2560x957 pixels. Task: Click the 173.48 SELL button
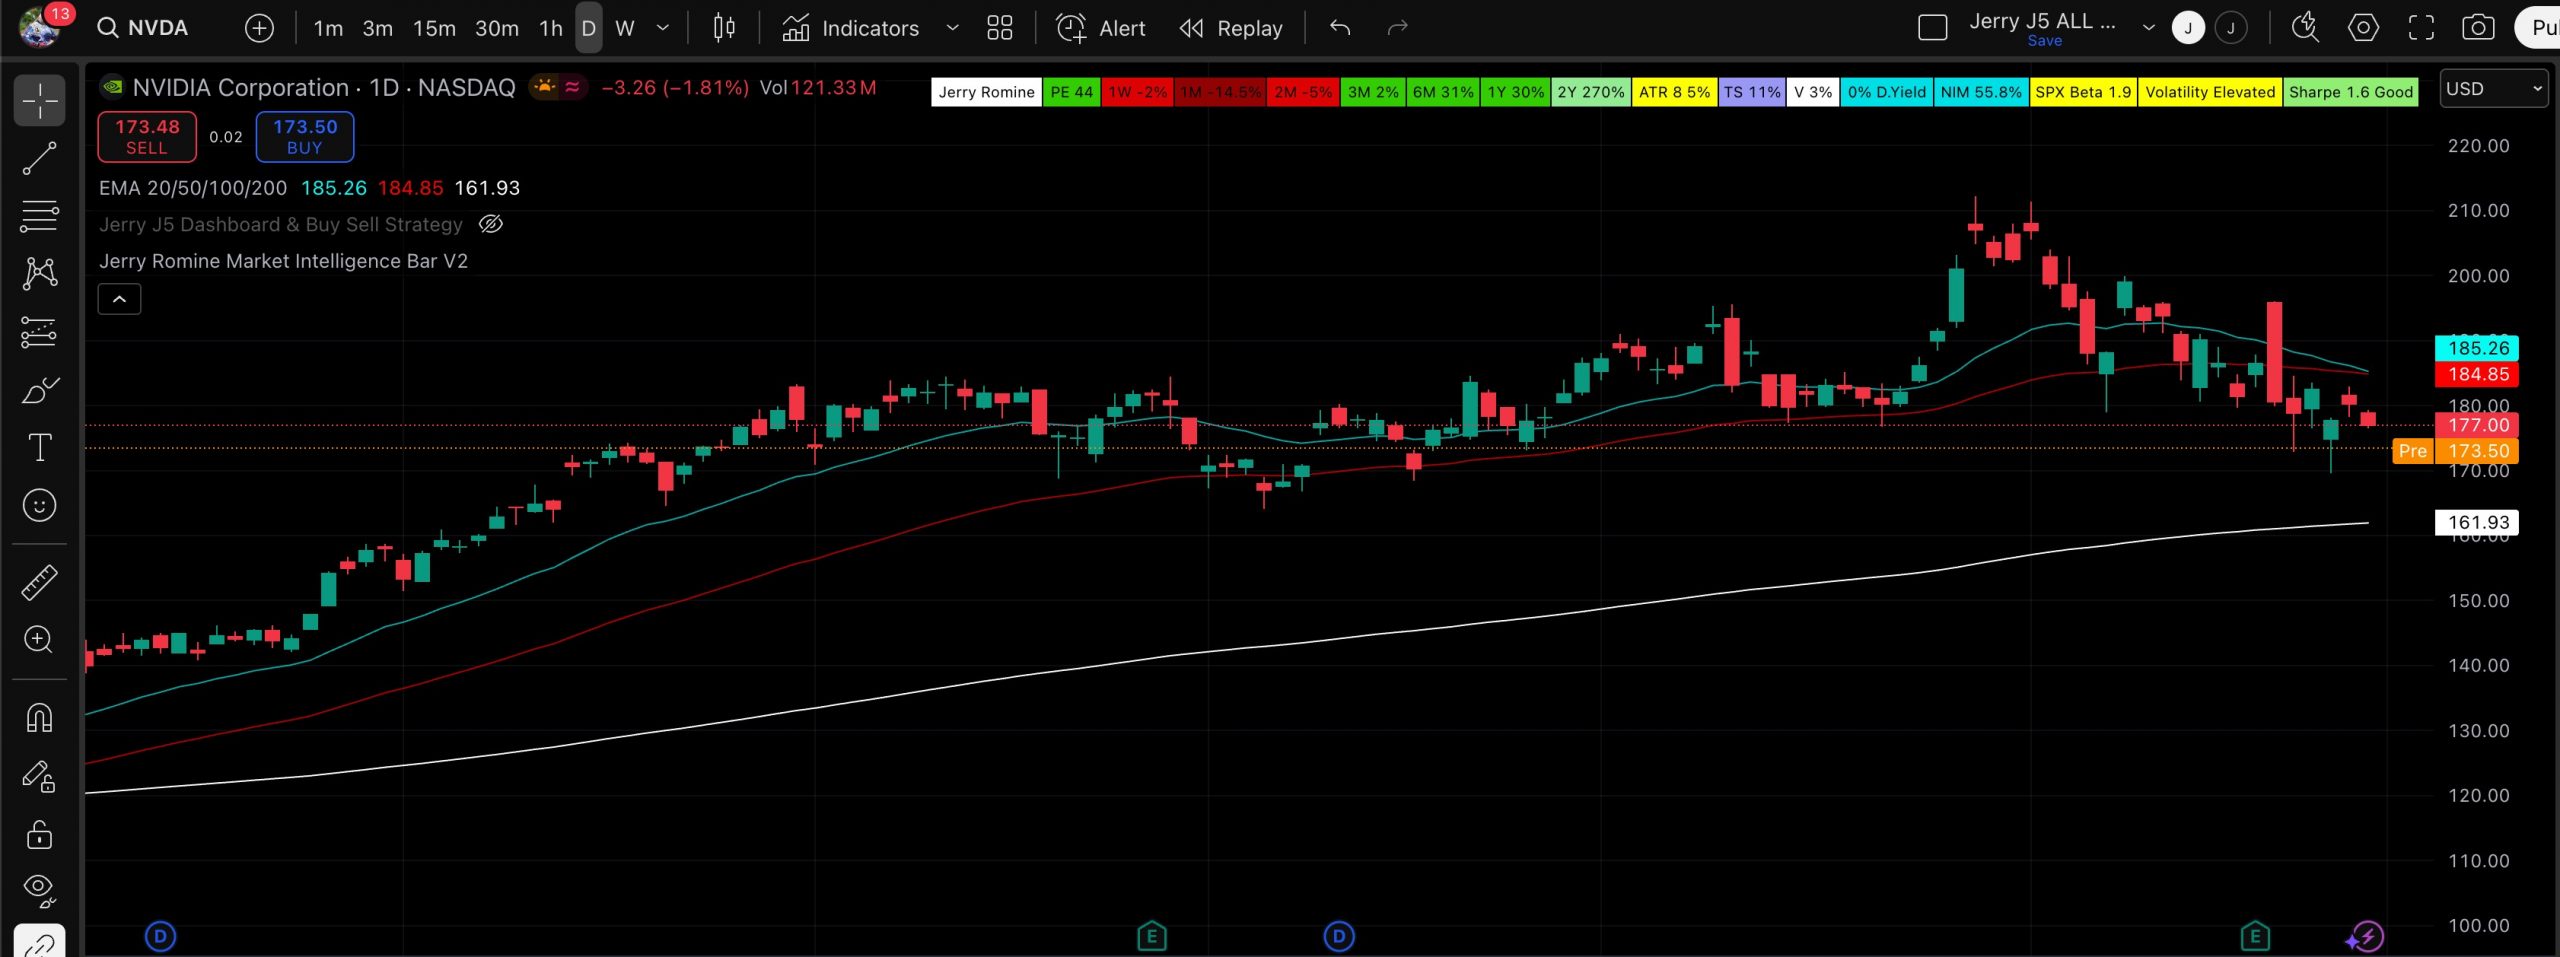(x=147, y=137)
